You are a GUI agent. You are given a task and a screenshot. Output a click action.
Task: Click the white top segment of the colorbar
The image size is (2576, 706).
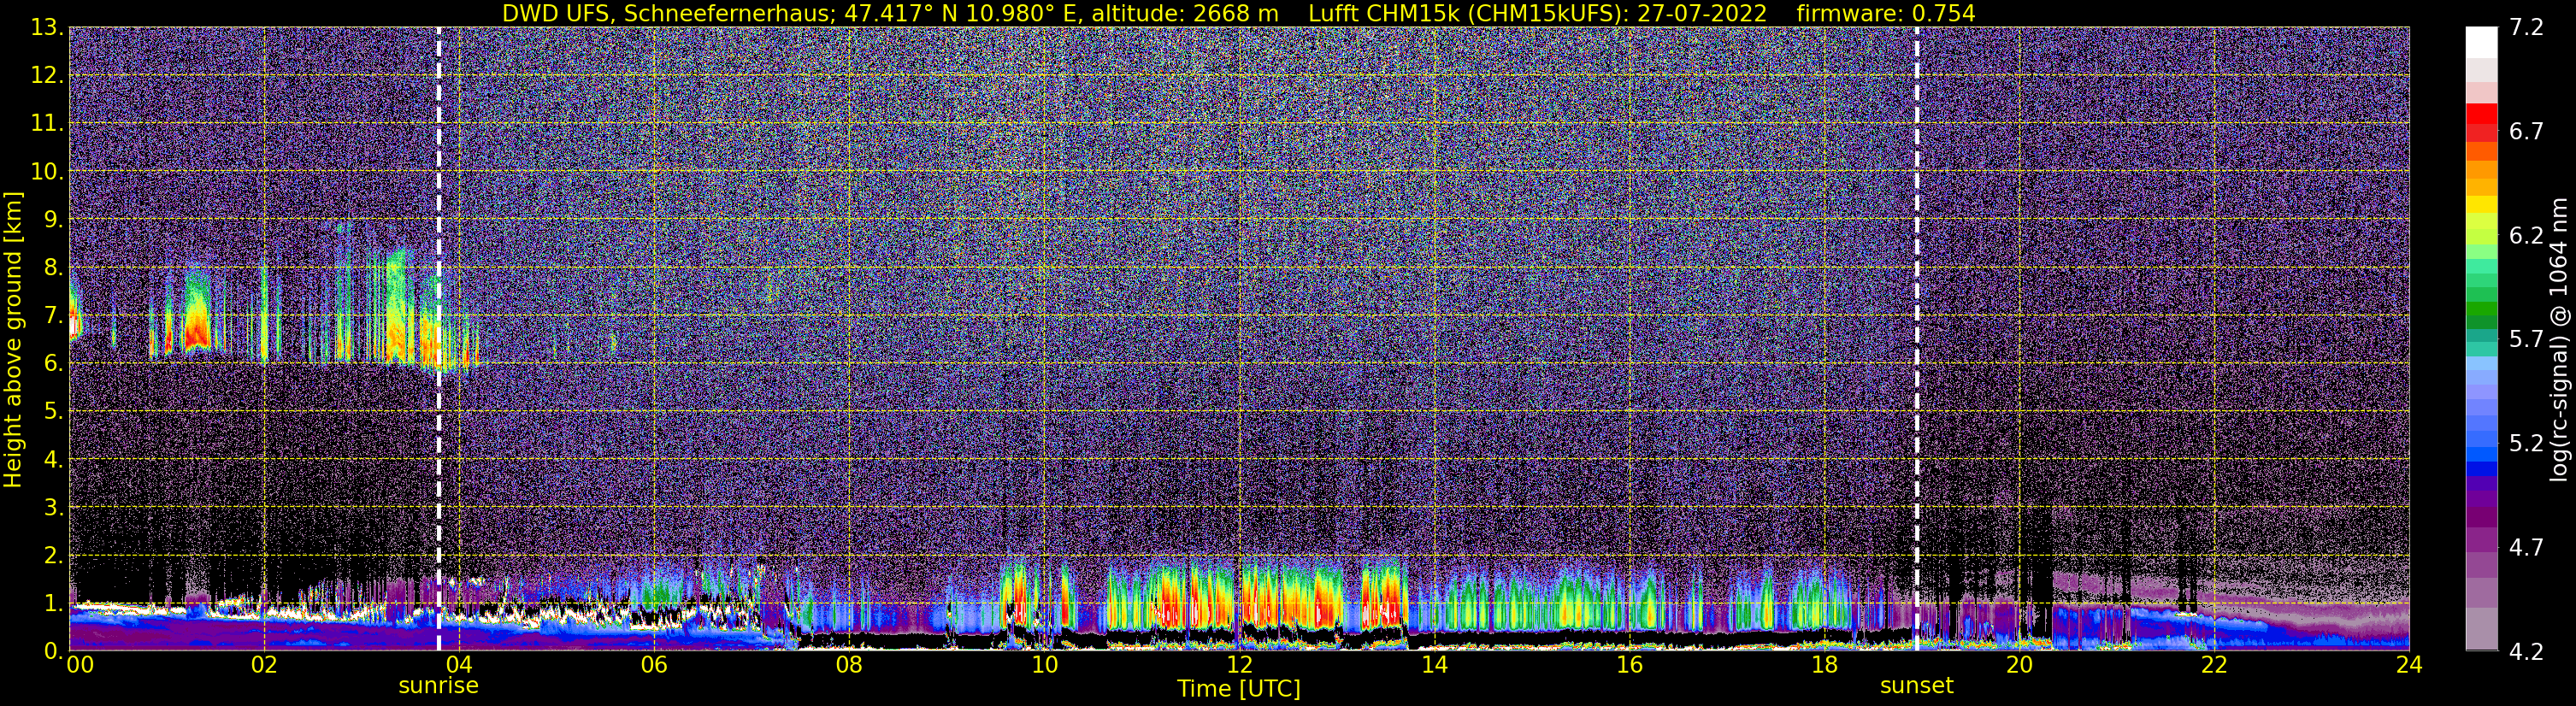coord(2482,42)
